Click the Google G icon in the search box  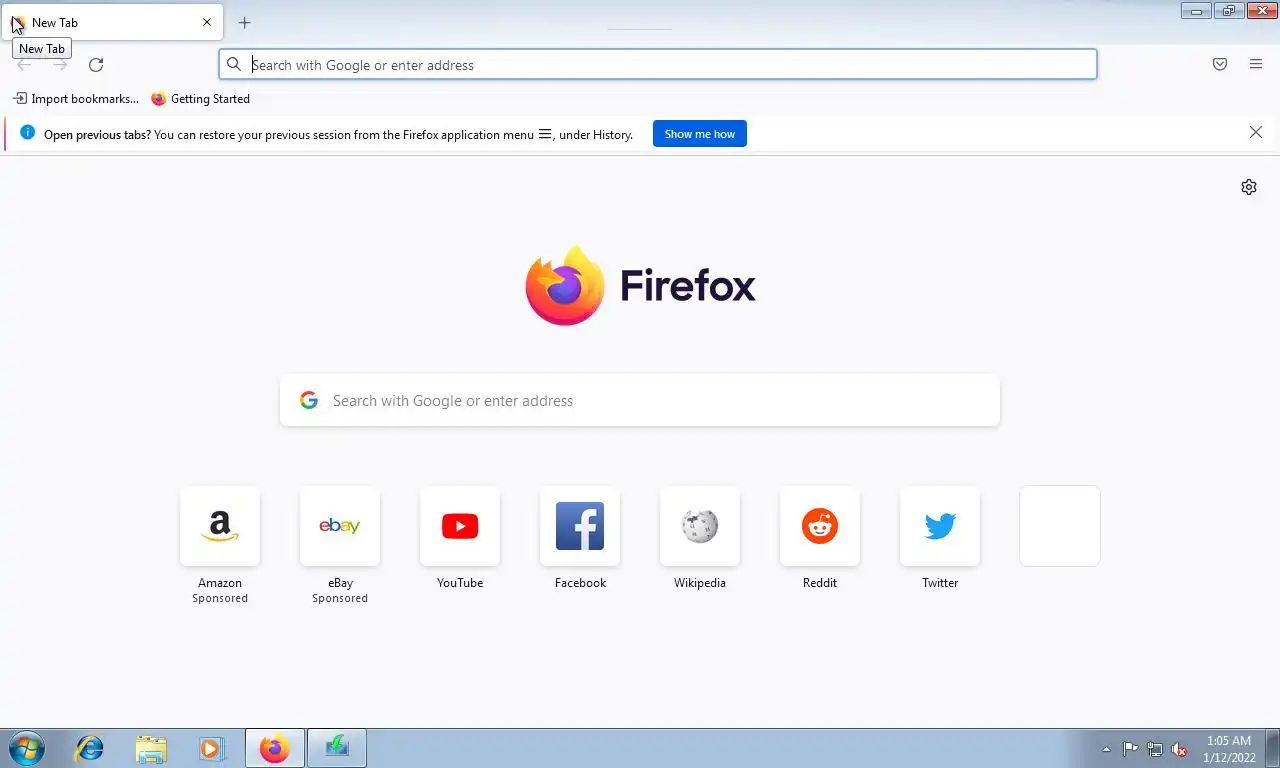point(309,400)
